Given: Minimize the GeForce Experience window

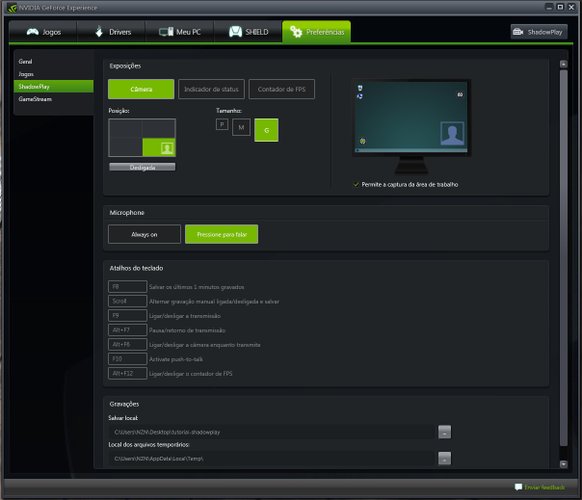Looking at the screenshot, I should [549, 7].
